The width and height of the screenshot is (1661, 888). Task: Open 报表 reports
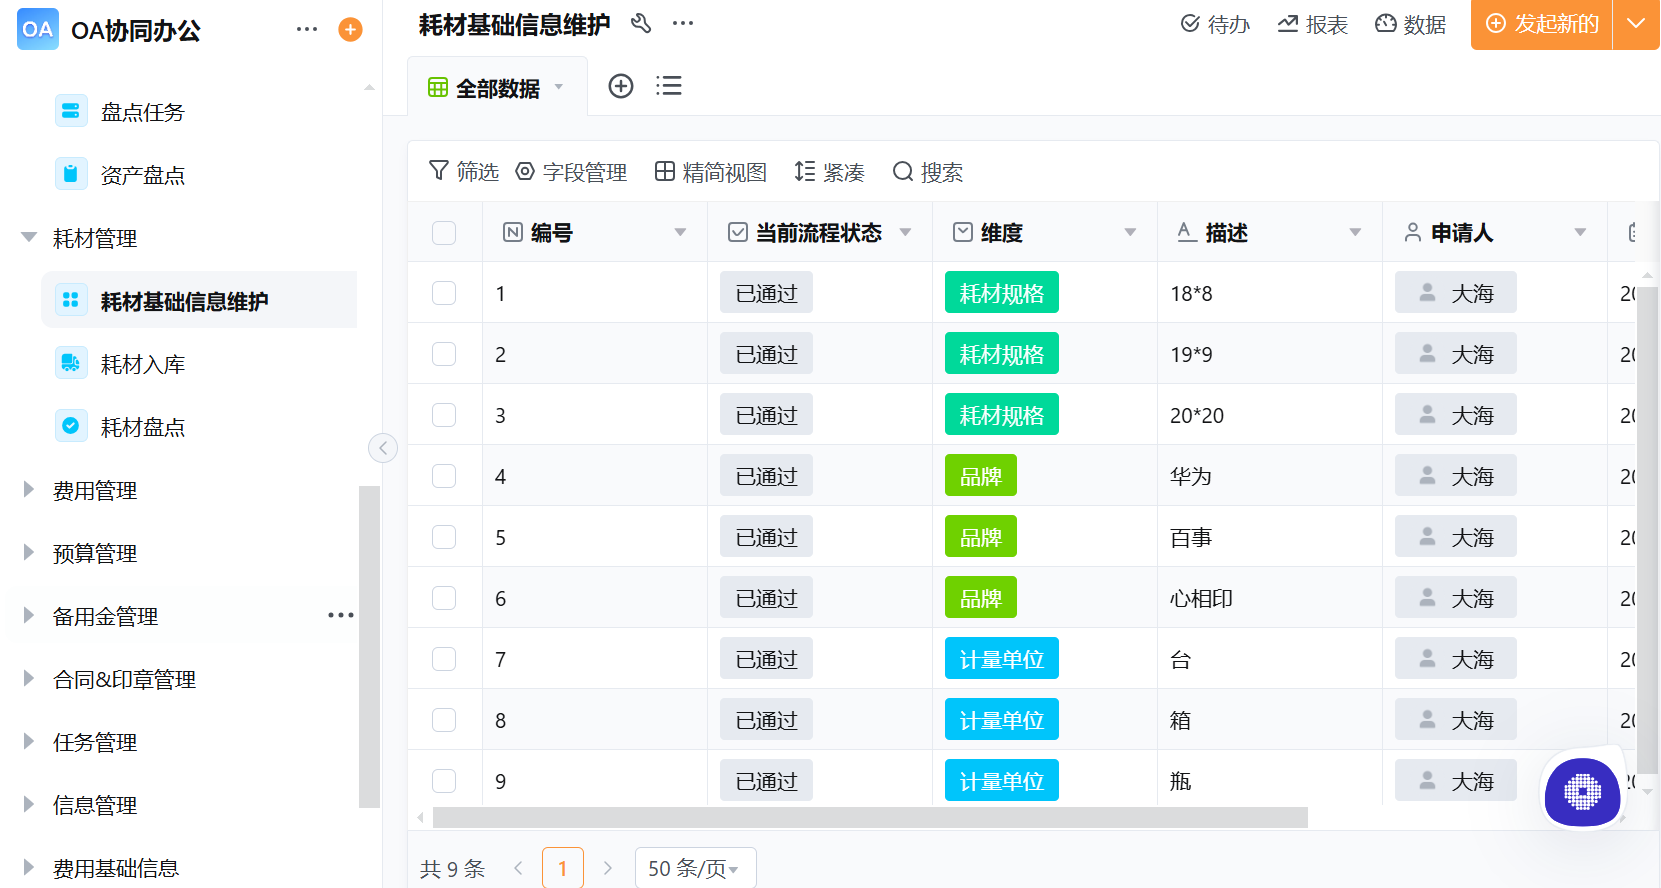tap(1313, 24)
